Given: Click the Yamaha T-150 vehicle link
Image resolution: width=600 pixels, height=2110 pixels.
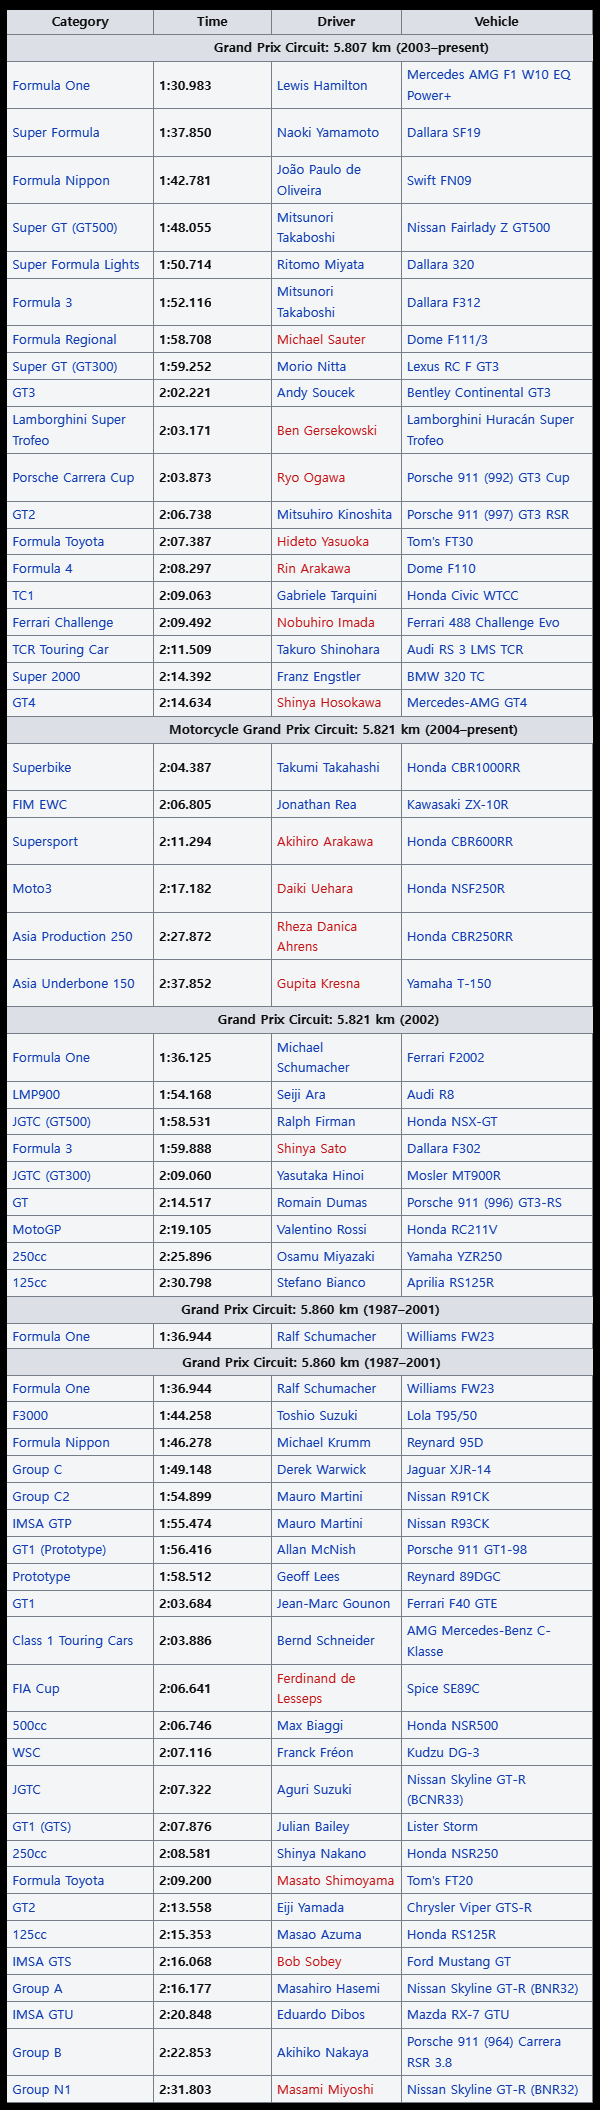Looking at the screenshot, I should coord(449,984).
